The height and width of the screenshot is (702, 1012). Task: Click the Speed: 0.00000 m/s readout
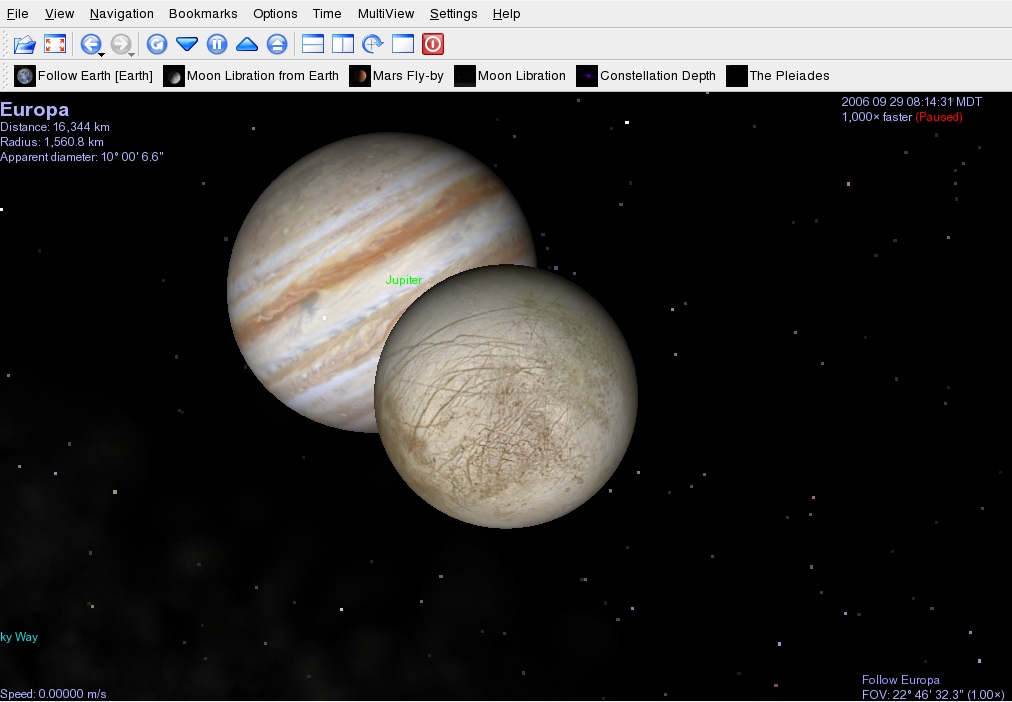click(53, 694)
